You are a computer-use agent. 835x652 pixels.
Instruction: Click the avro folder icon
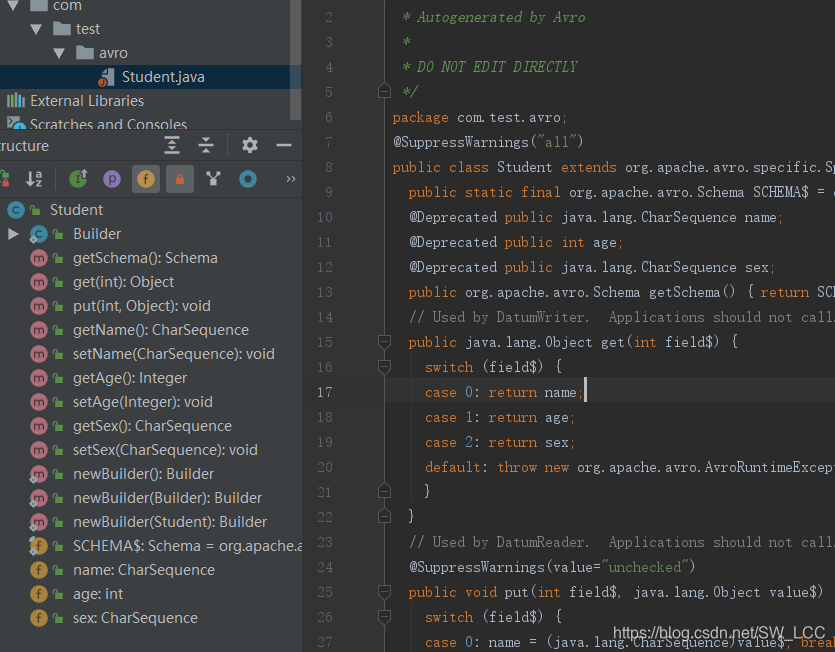click(85, 52)
